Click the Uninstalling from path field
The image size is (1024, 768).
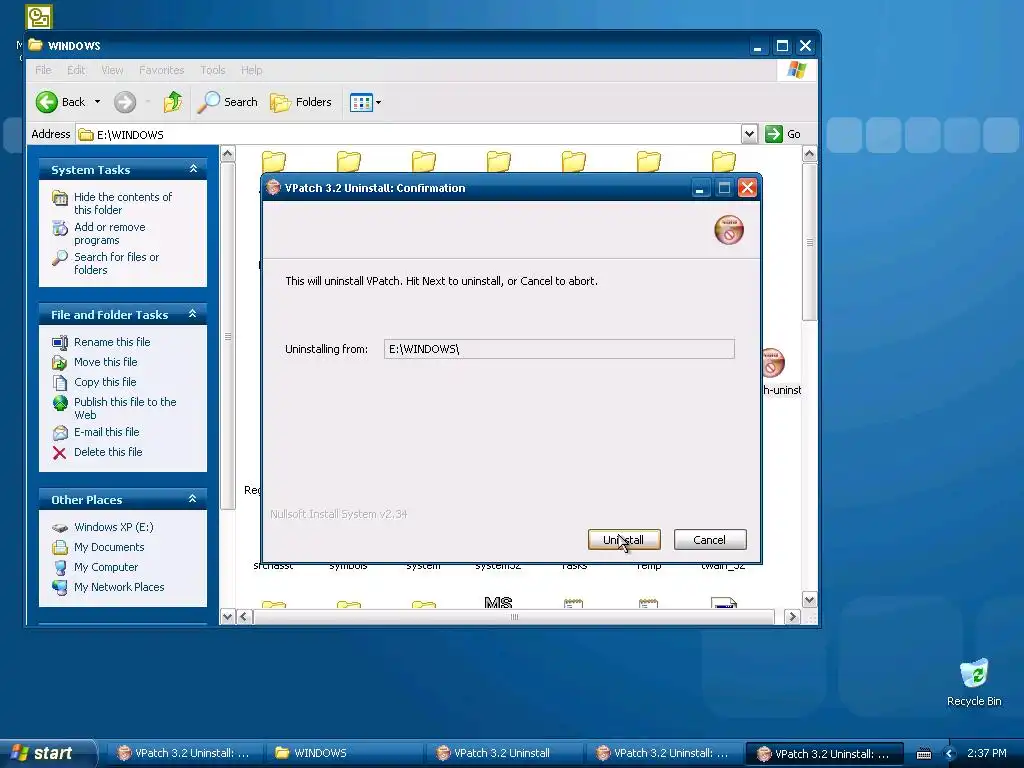(558, 349)
